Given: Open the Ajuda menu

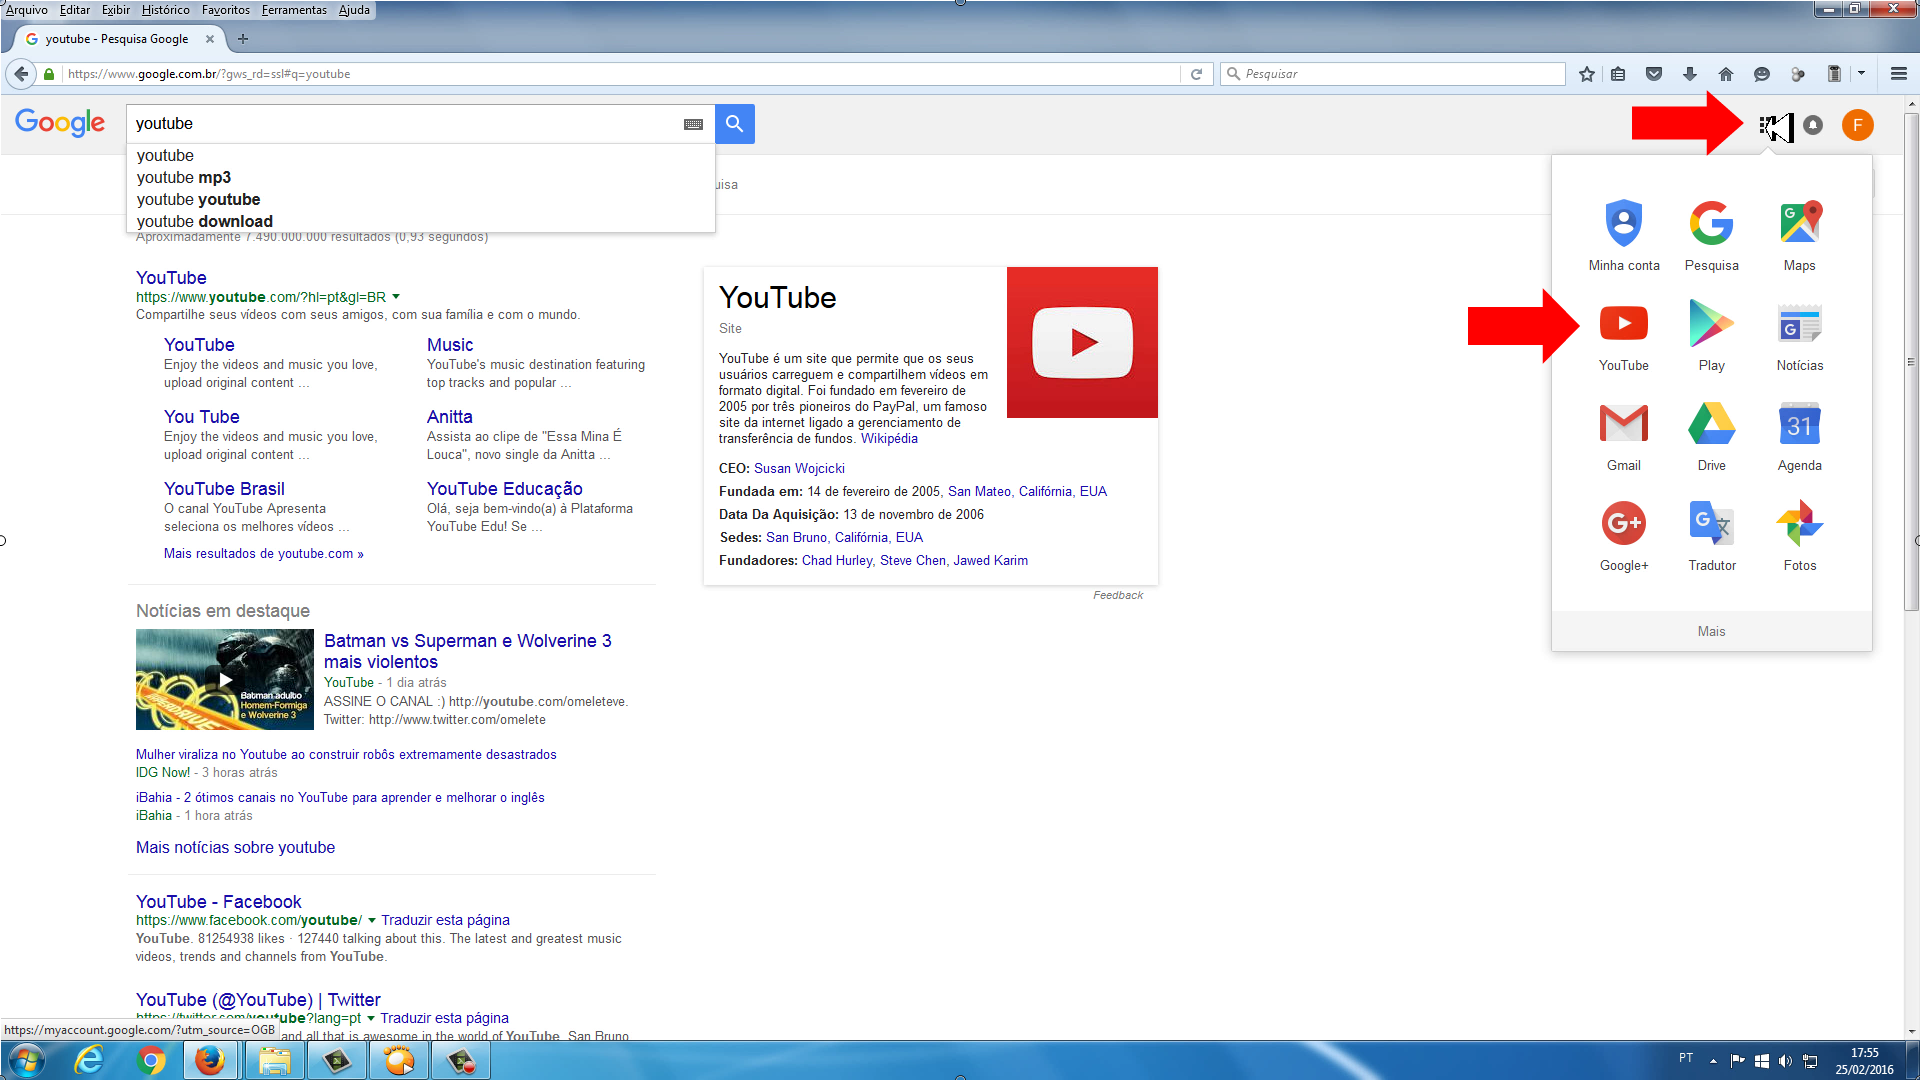Looking at the screenshot, I should coord(354,10).
